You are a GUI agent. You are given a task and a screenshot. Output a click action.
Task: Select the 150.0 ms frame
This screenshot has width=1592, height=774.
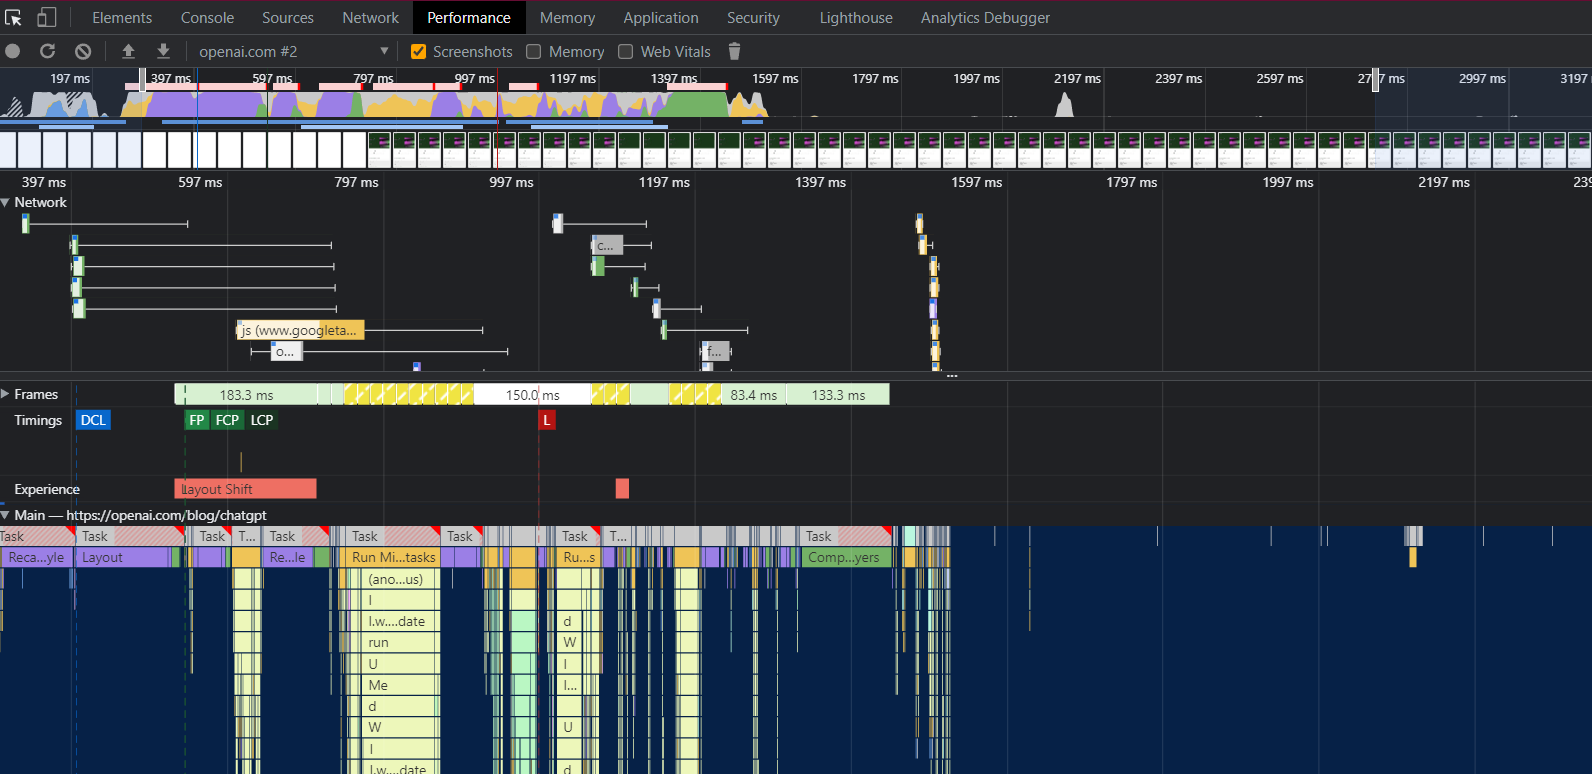coord(532,395)
